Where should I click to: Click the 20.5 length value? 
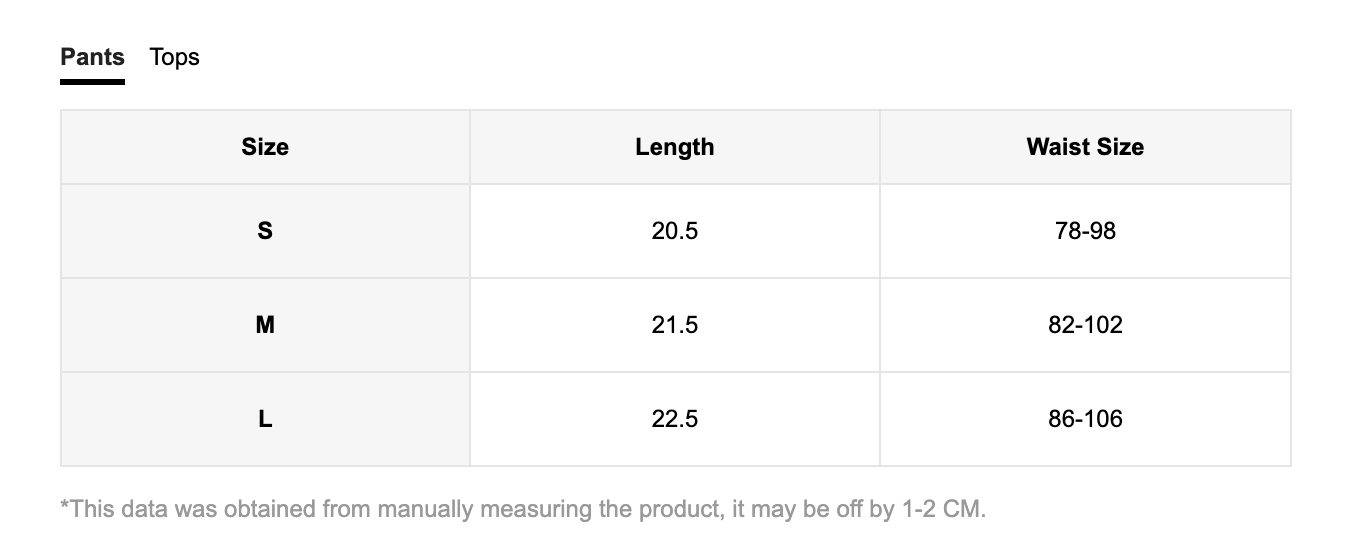675,231
